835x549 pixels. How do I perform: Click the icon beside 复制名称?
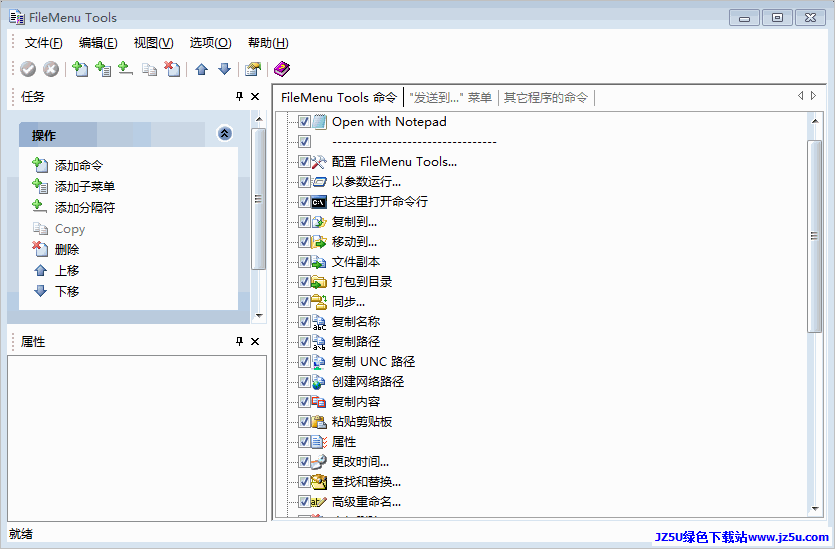[x=319, y=322]
